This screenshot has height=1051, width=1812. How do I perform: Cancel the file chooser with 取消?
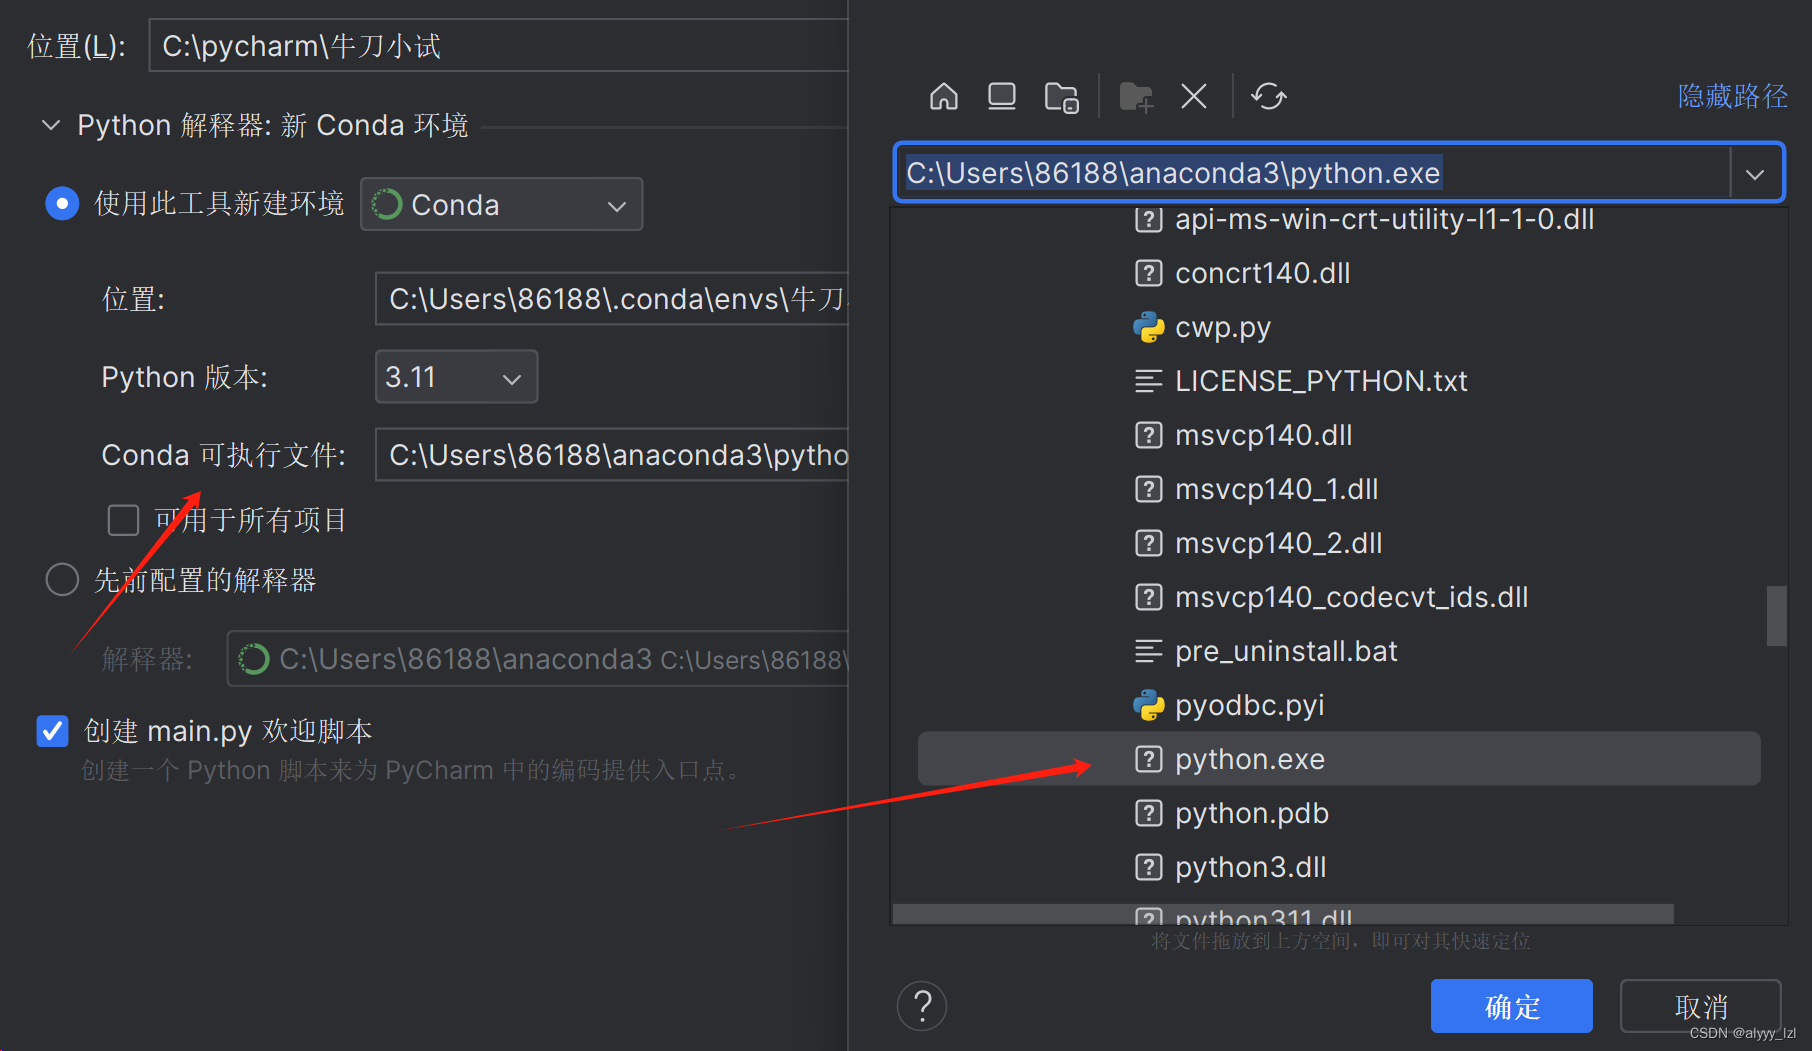(x=1700, y=1006)
